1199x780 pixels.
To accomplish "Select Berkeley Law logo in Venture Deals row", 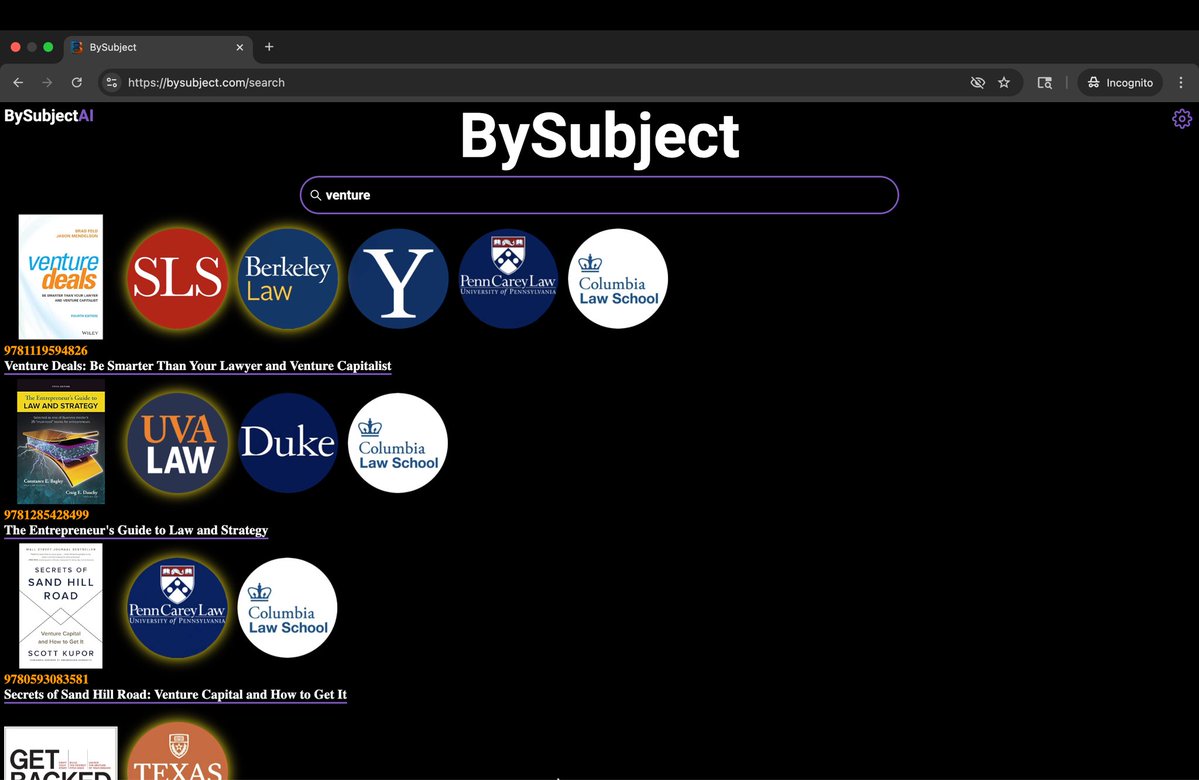I will click(x=288, y=278).
